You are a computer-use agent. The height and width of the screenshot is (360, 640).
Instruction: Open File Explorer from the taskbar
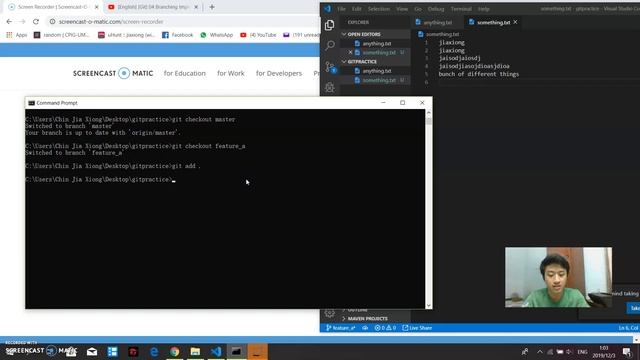195,351
